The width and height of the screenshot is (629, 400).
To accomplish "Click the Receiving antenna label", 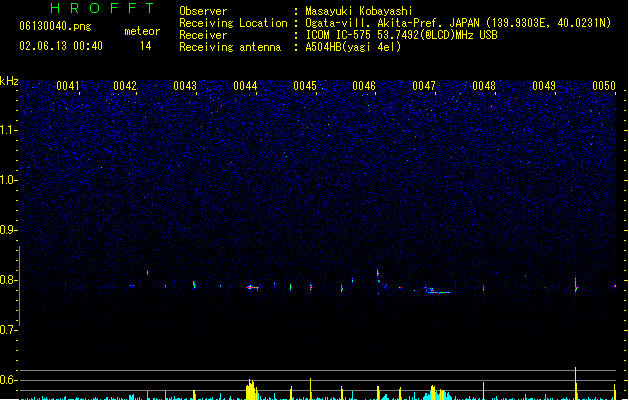I will (x=230, y=47).
